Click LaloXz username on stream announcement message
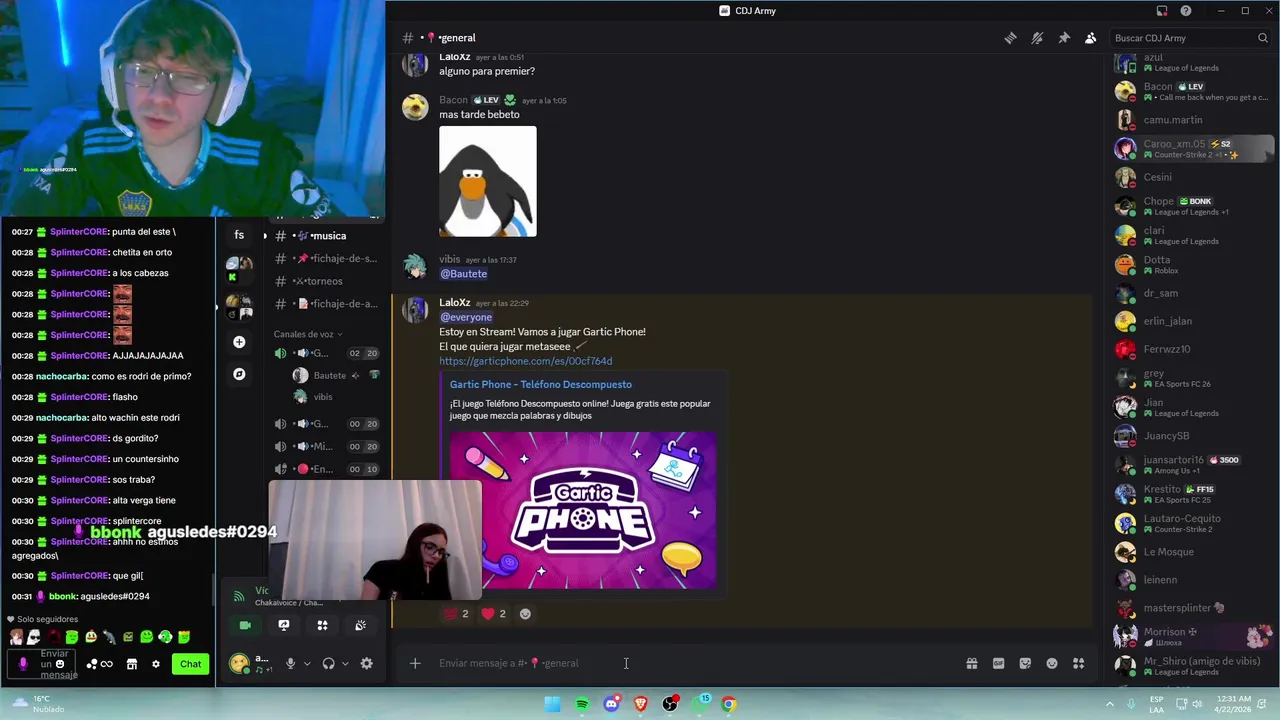The image size is (1280, 720). pyautogui.click(x=454, y=303)
